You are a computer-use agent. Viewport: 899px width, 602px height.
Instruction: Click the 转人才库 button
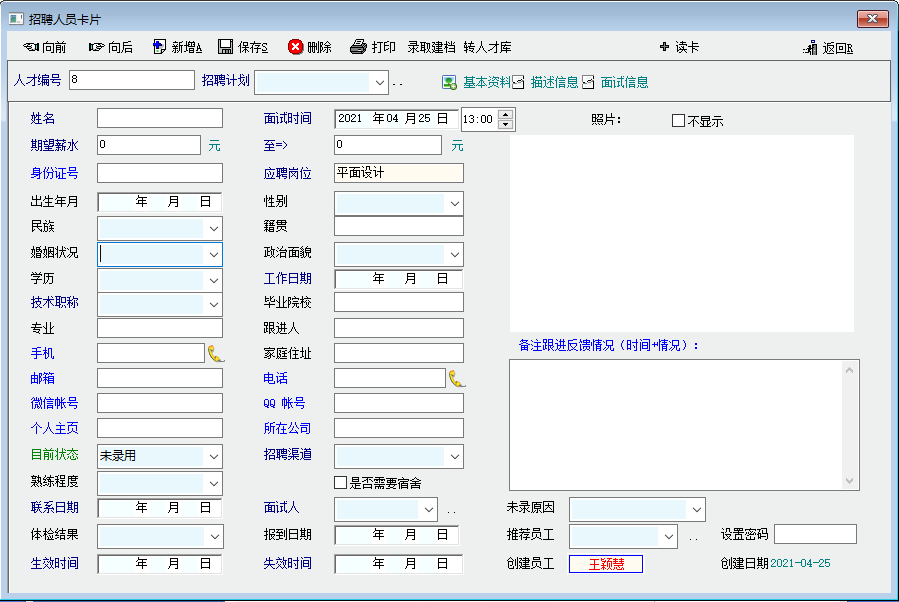pos(487,47)
